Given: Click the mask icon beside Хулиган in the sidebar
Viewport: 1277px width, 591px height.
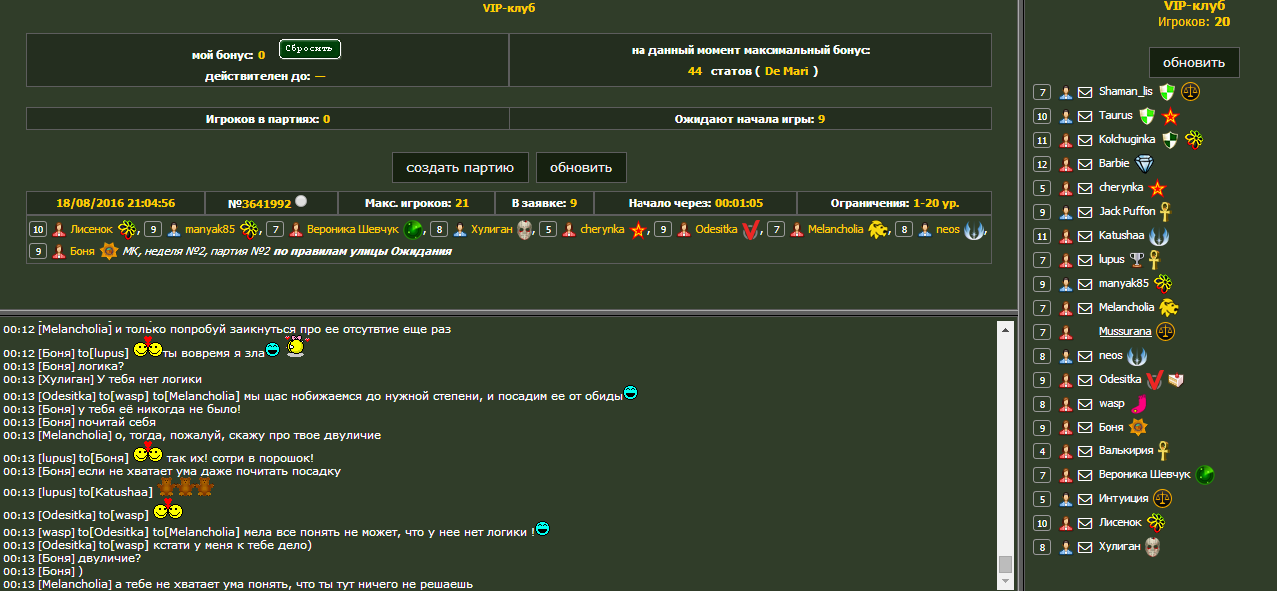Looking at the screenshot, I should tap(1152, 547).
